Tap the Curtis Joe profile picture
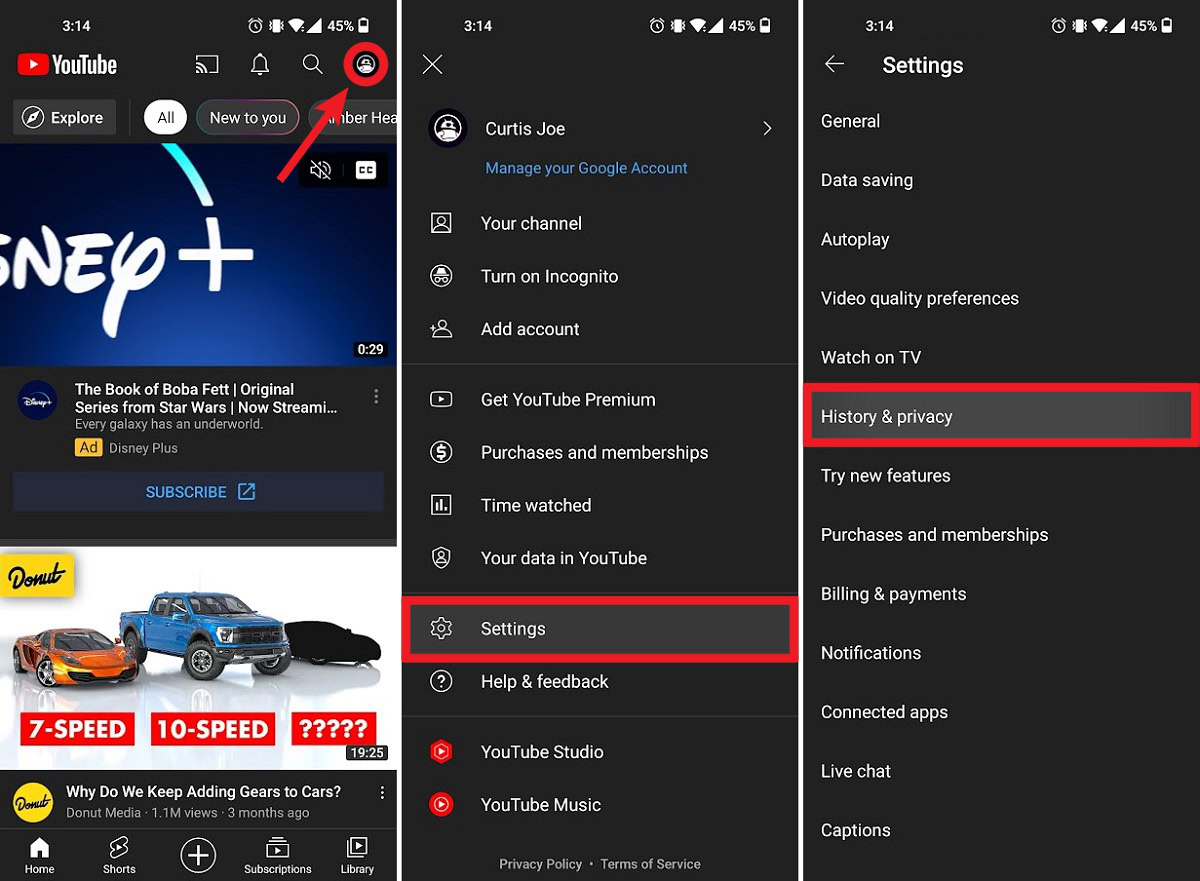Screen dimensions: 1200x881 click(447, 128)
